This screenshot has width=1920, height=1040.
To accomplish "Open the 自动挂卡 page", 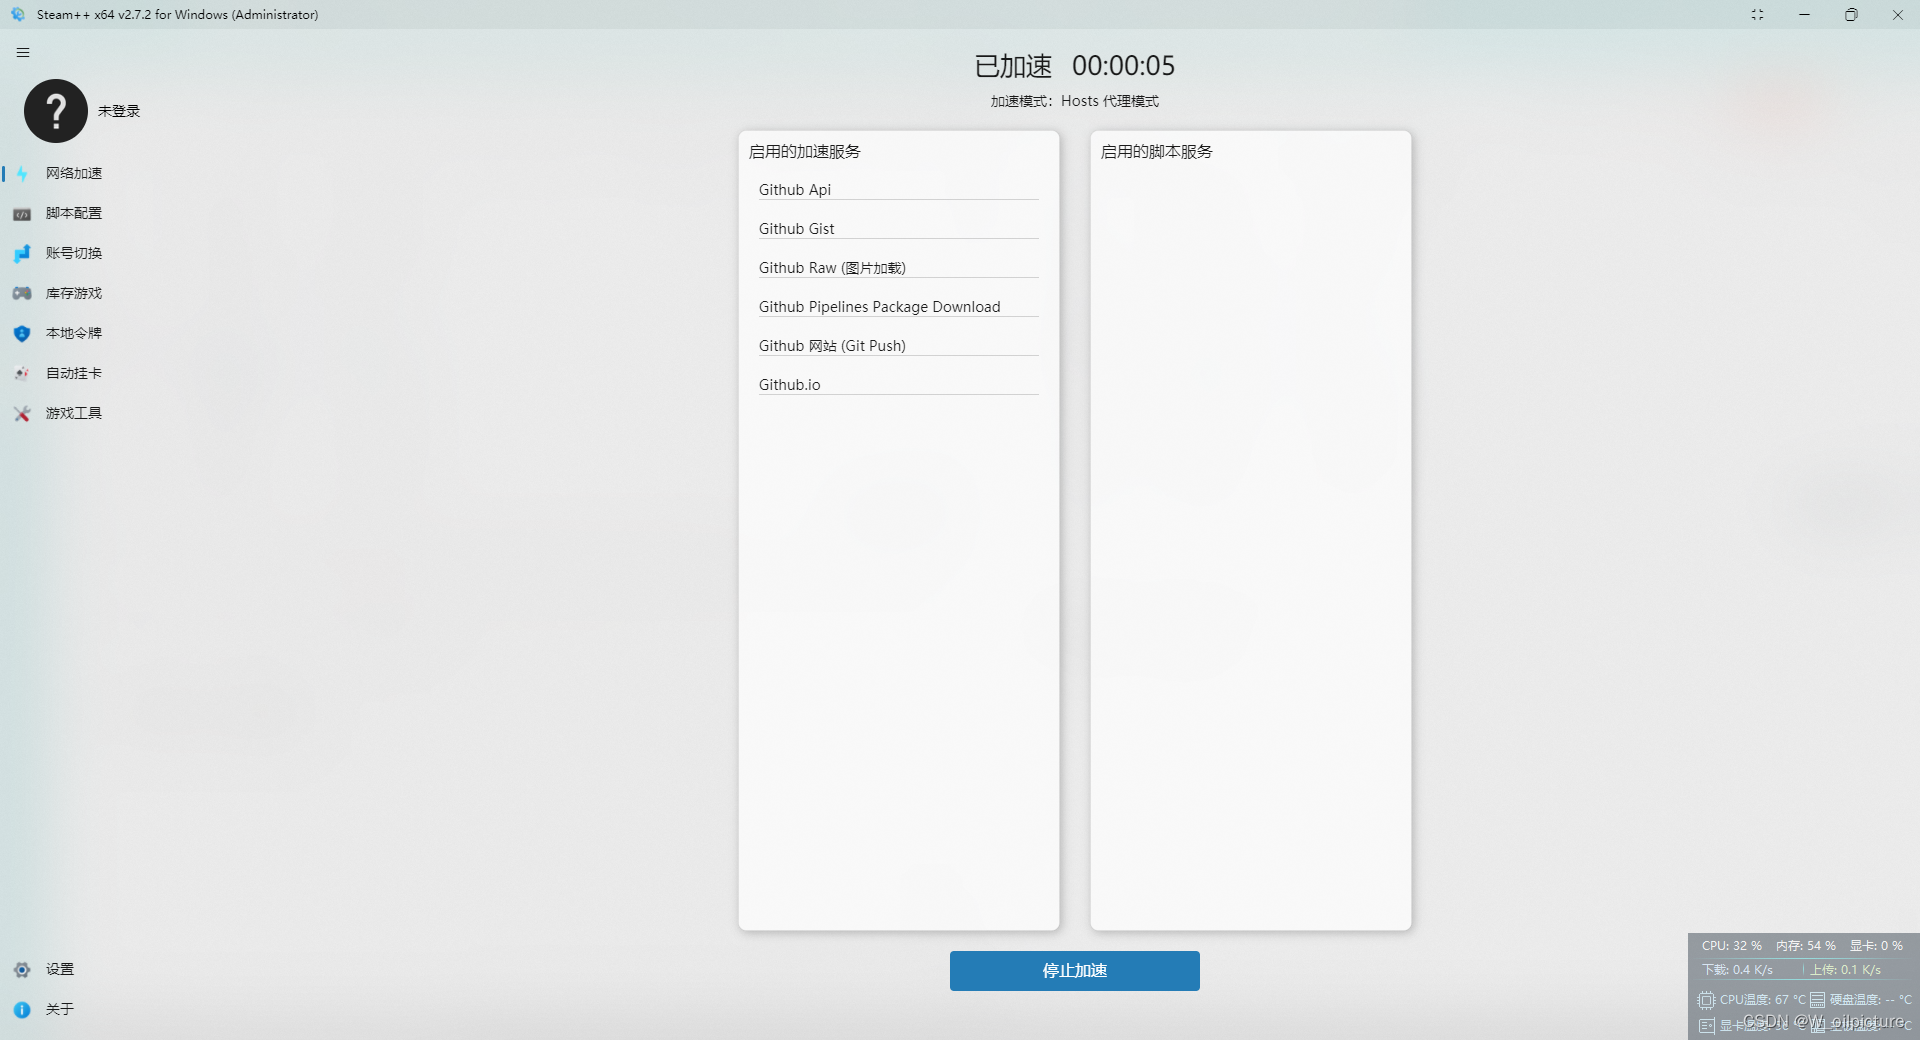I will click(x=74, y=373).
